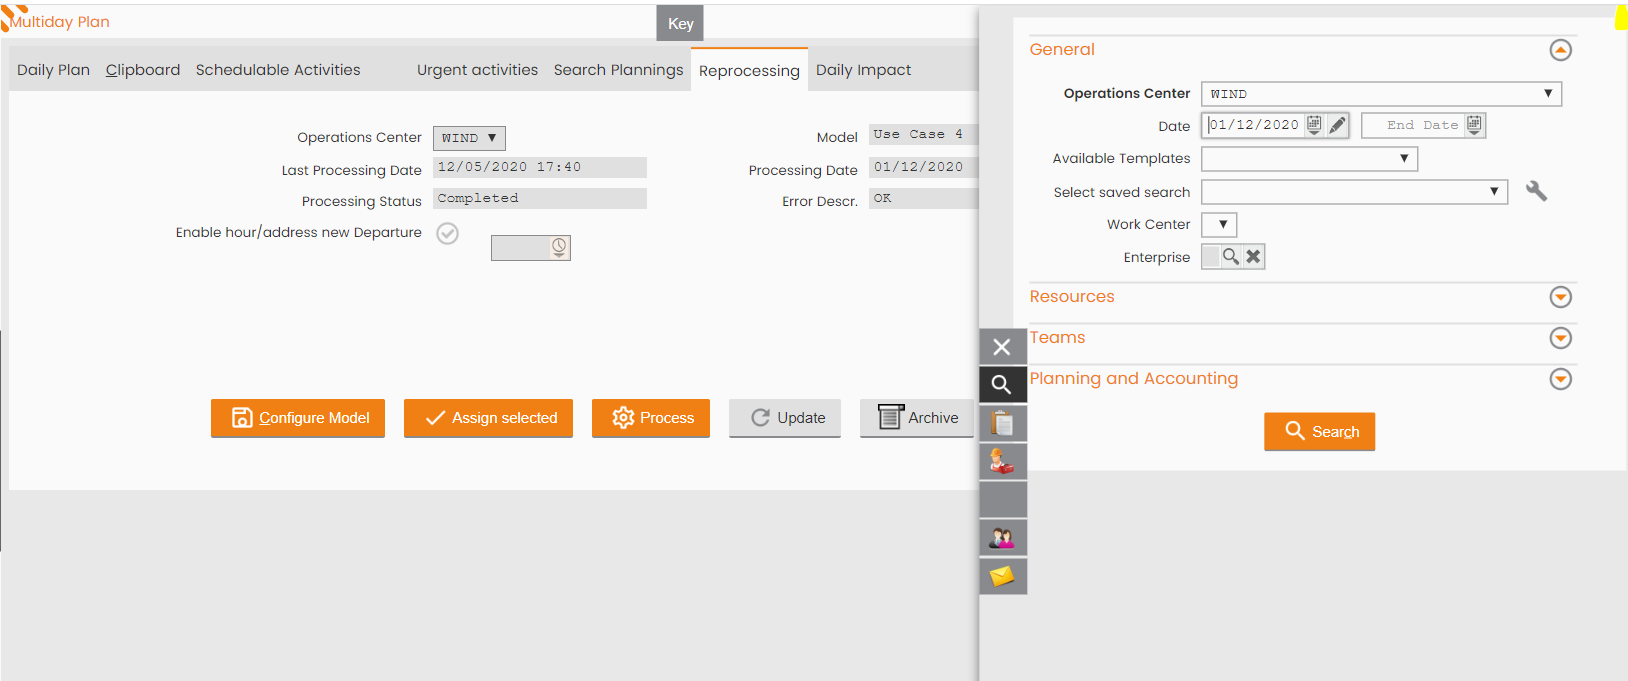This screenshot has width=1628, height=681.
Task: Open the End Date calendar picker
Action: (x=1474, y=125)
